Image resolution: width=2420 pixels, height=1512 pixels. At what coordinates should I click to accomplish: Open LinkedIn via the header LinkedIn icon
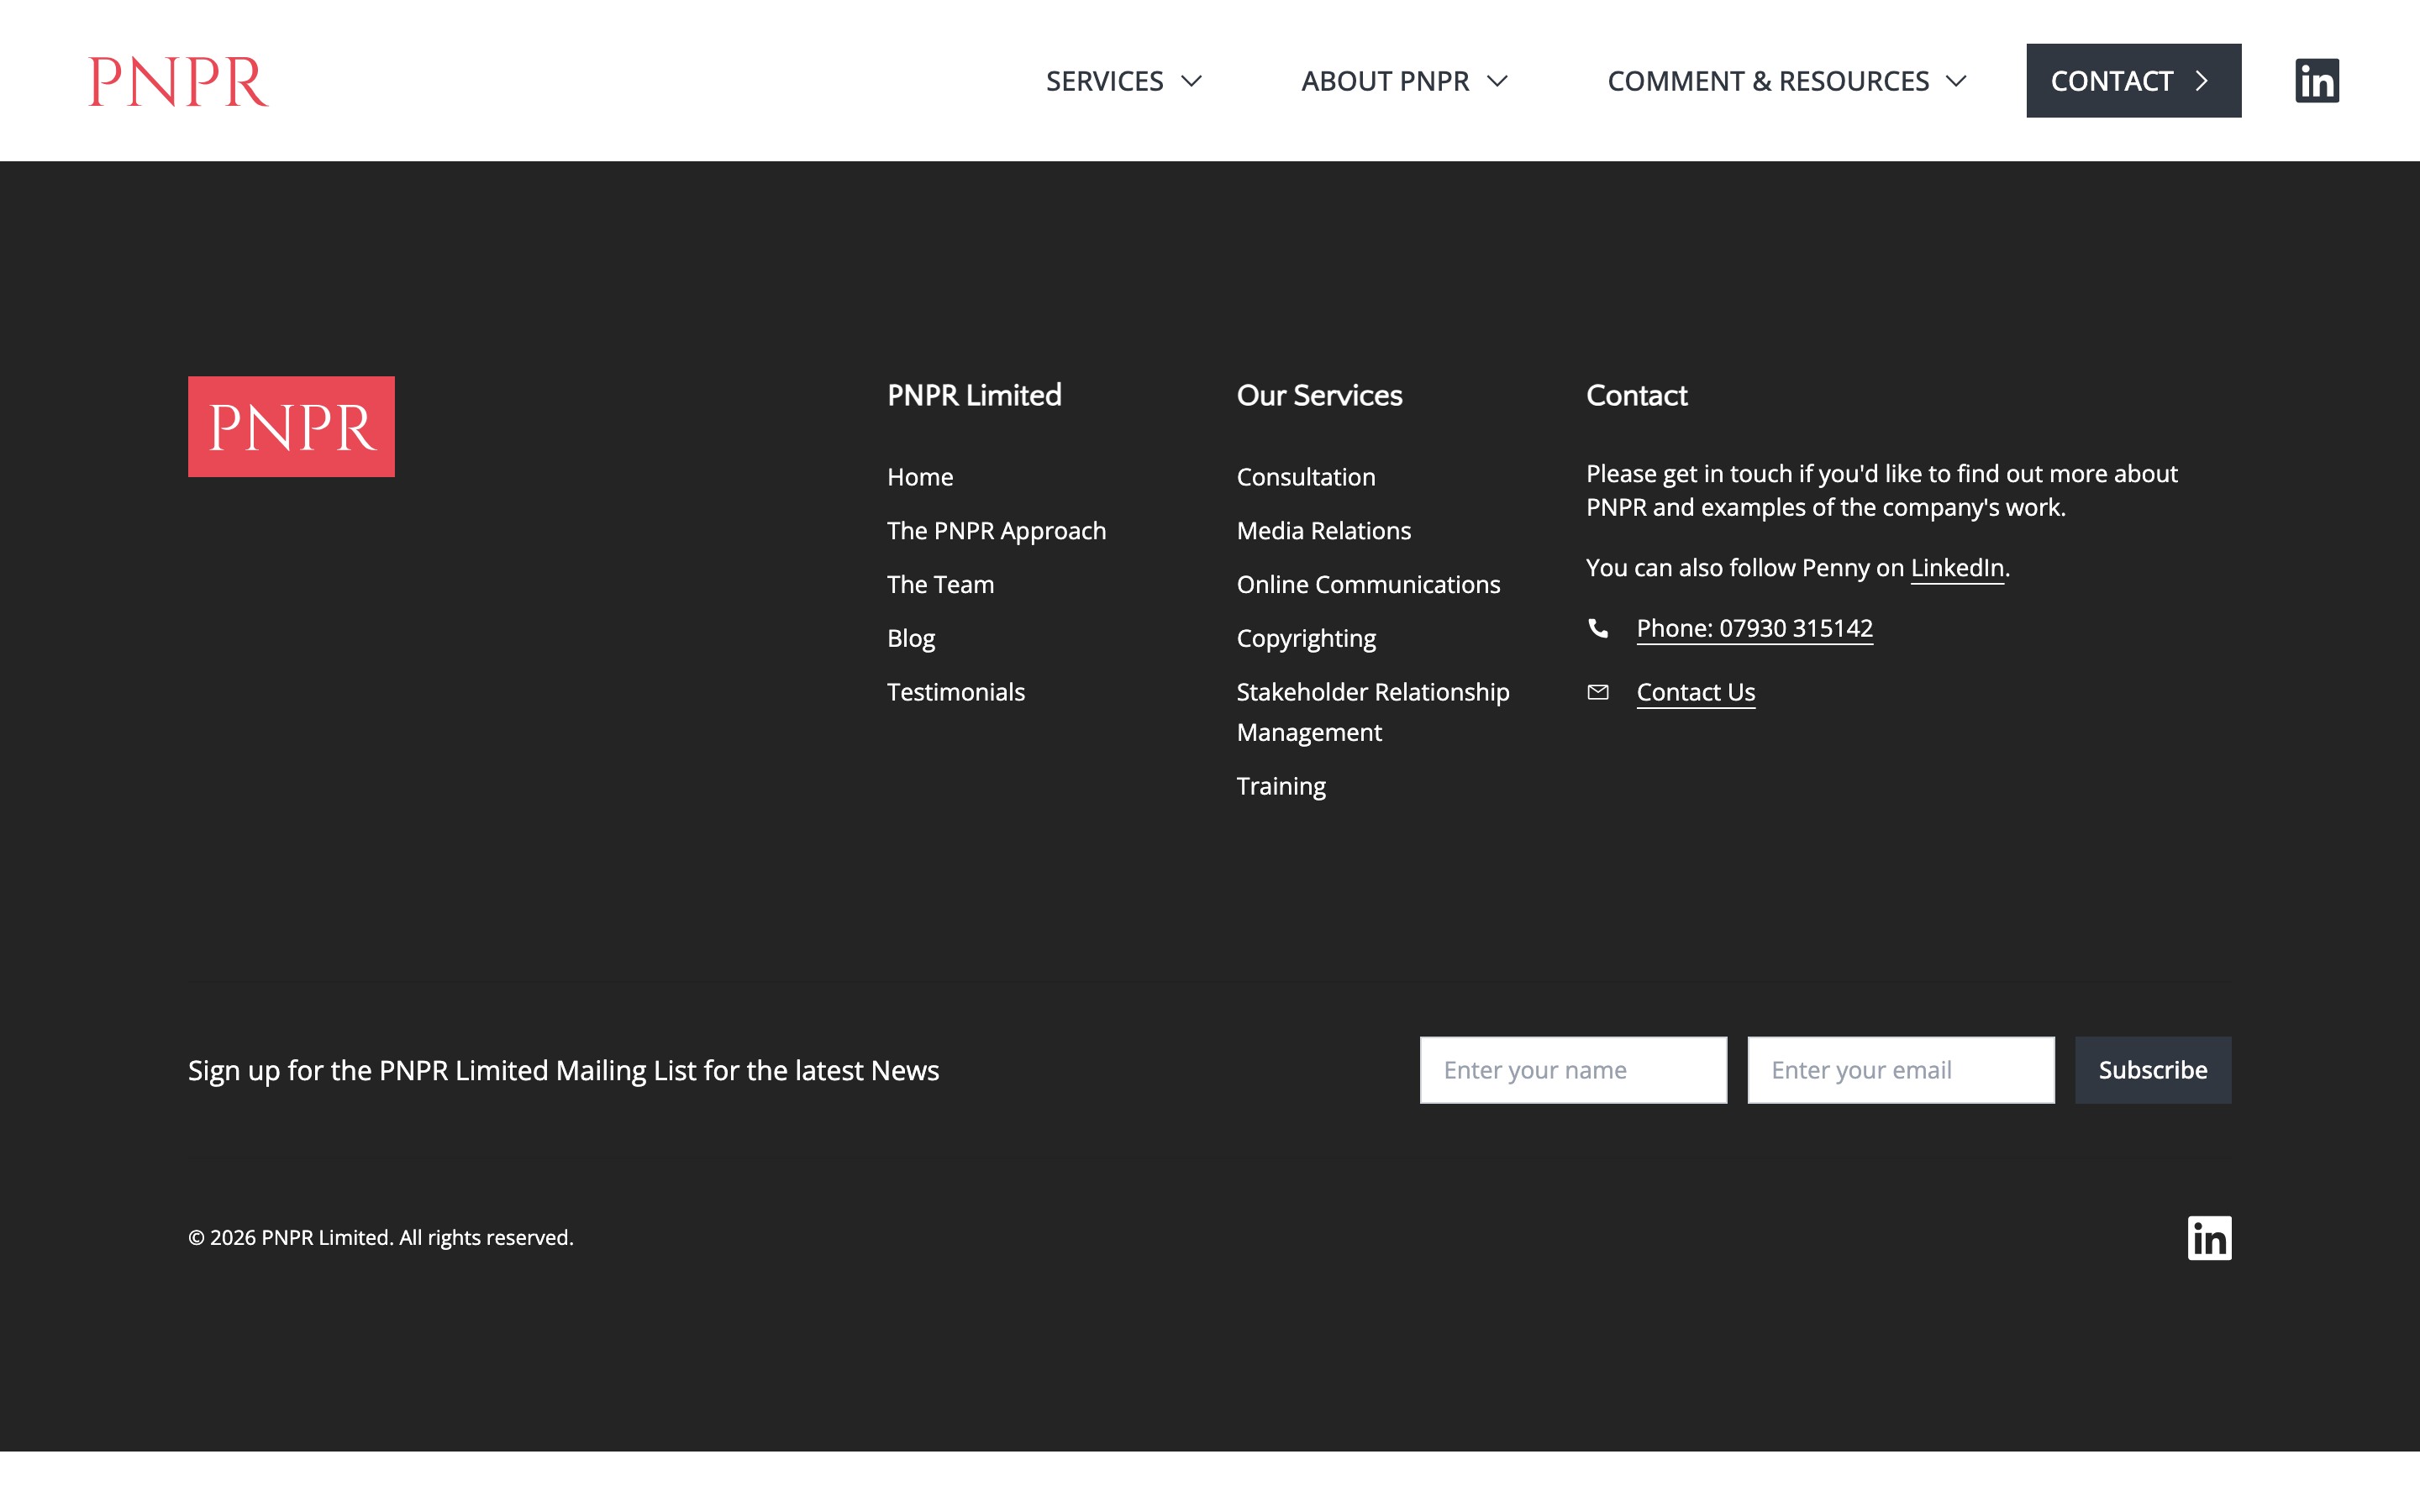[2317, 80]
